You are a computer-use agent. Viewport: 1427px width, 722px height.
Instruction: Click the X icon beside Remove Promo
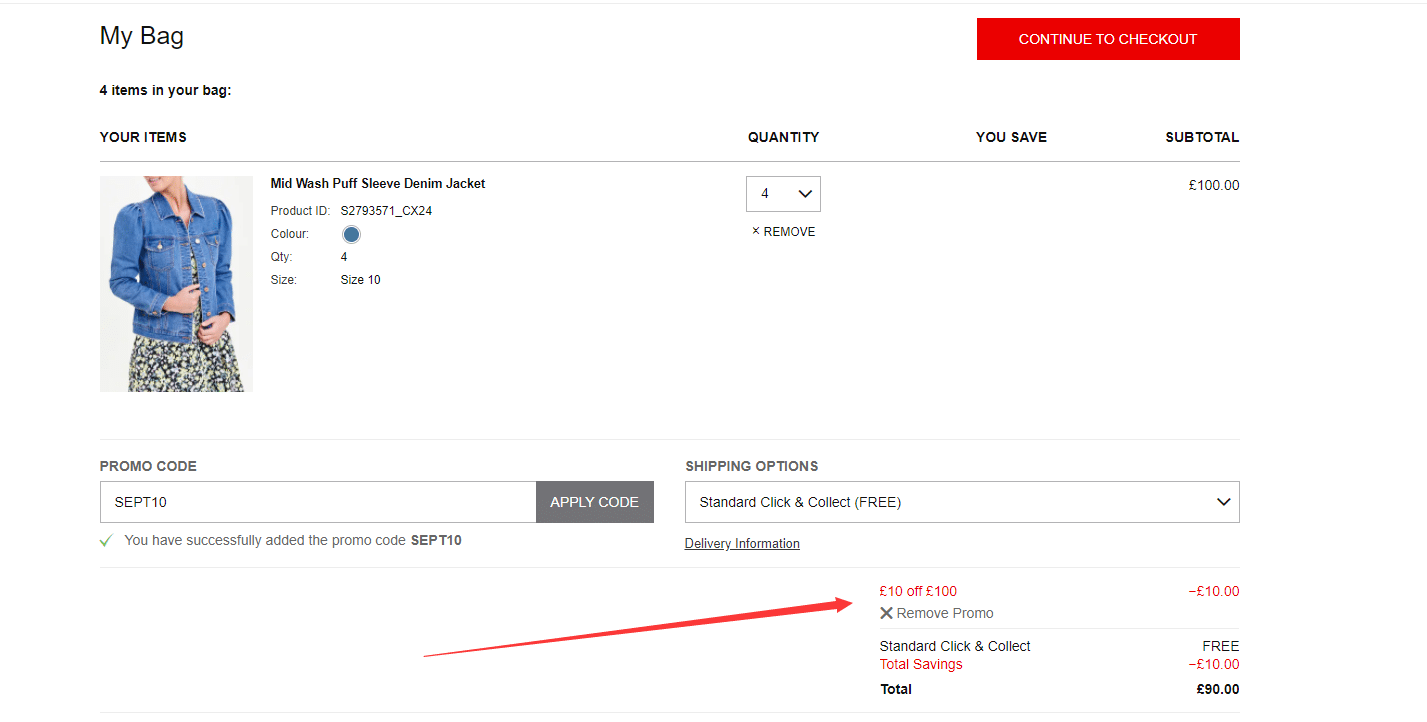(x=886, y=613)
